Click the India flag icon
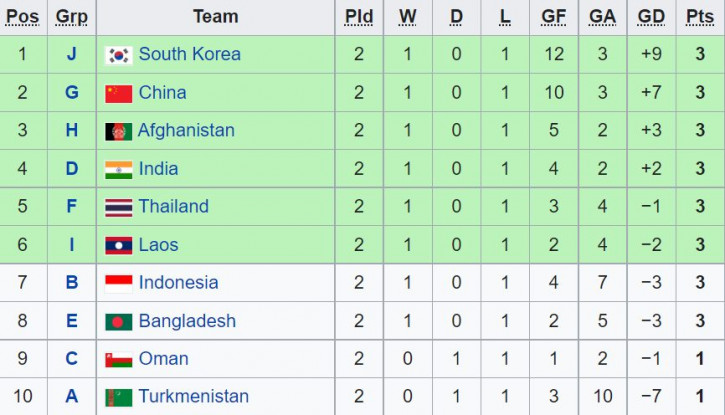 click(x=118, y=170)
